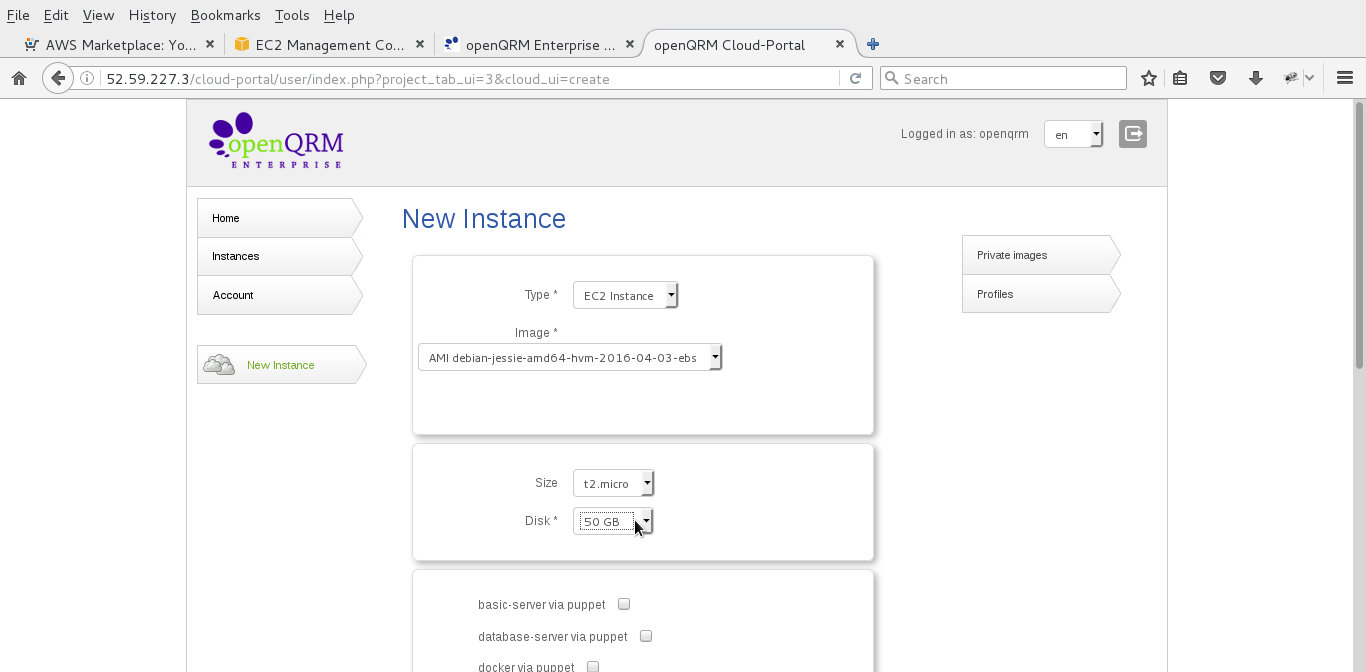1366x672 pixels.
Task: Click the magnifier icon in the search box
Action: pos(891,78)
